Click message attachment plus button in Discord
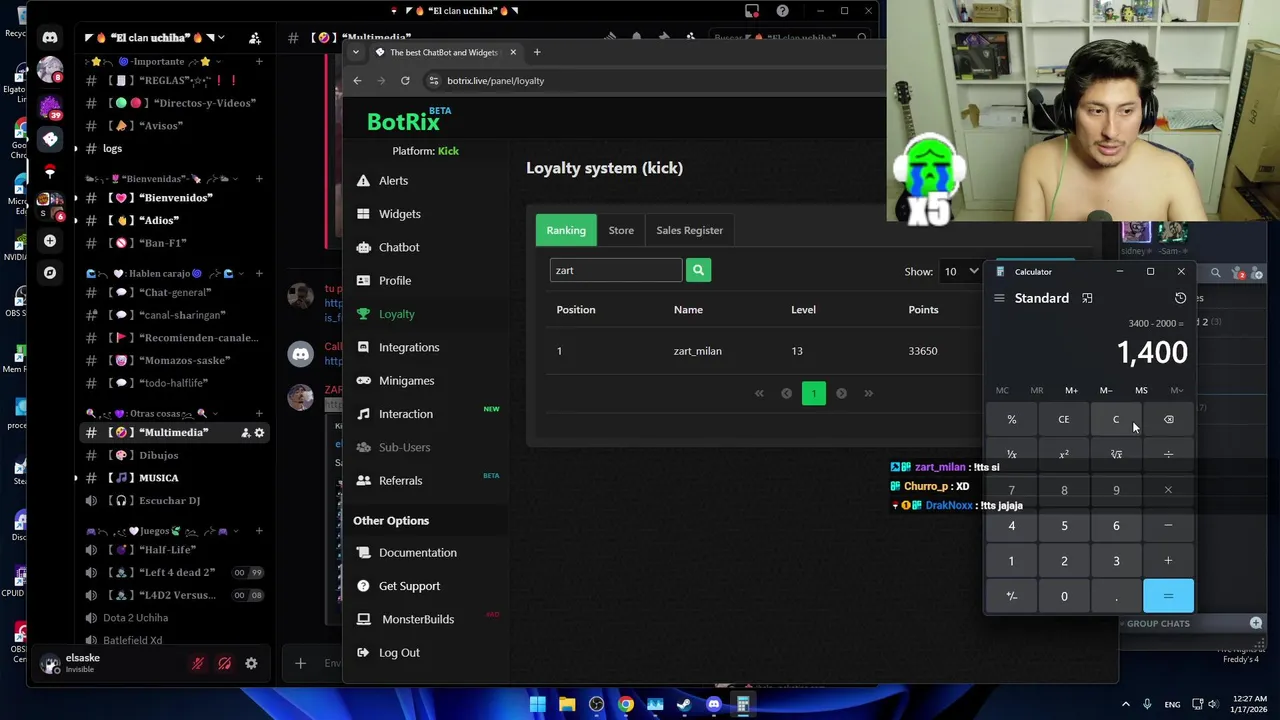Image resolution: width=1280 pixels, height=720 pixels. [x=300, y=663]
